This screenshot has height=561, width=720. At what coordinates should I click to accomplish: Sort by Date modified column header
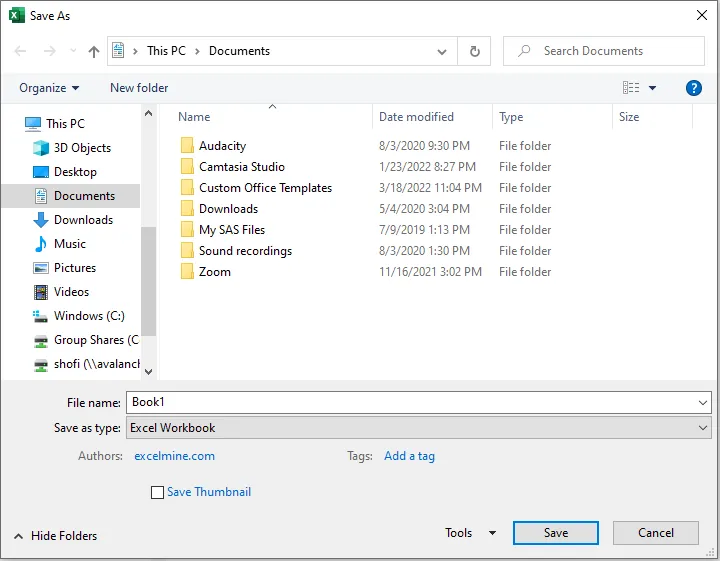pos(416,117)
